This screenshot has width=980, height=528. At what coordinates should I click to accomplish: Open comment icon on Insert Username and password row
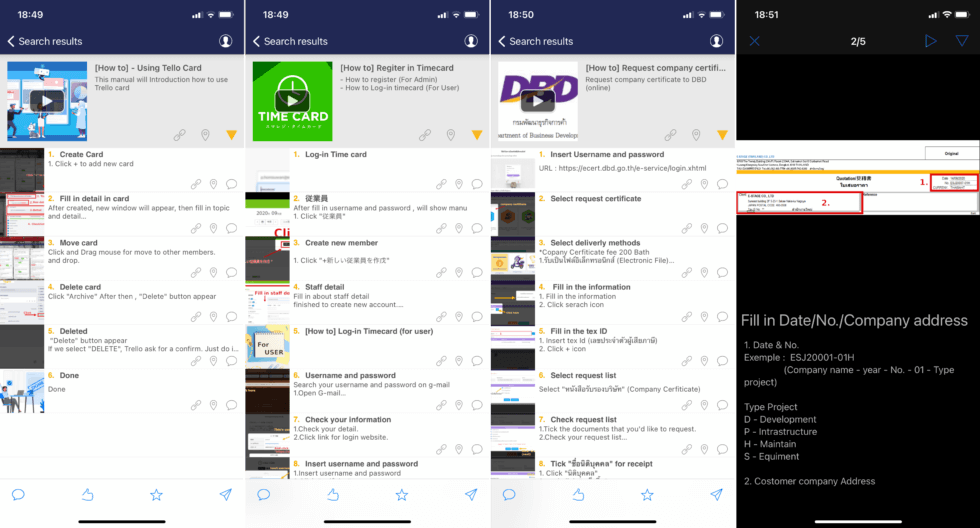722,184
